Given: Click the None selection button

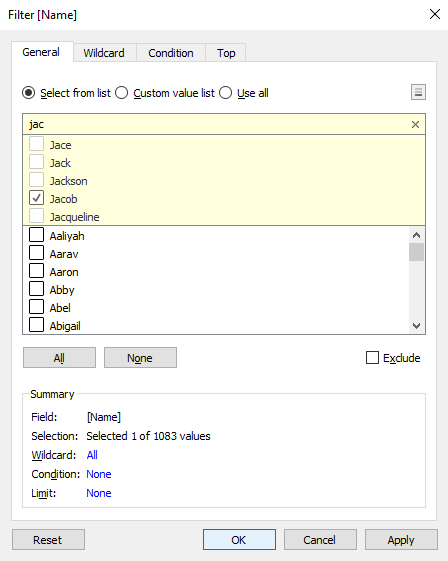Looking at the screenshot, I should pyautogui.click(x=140, y=357).
